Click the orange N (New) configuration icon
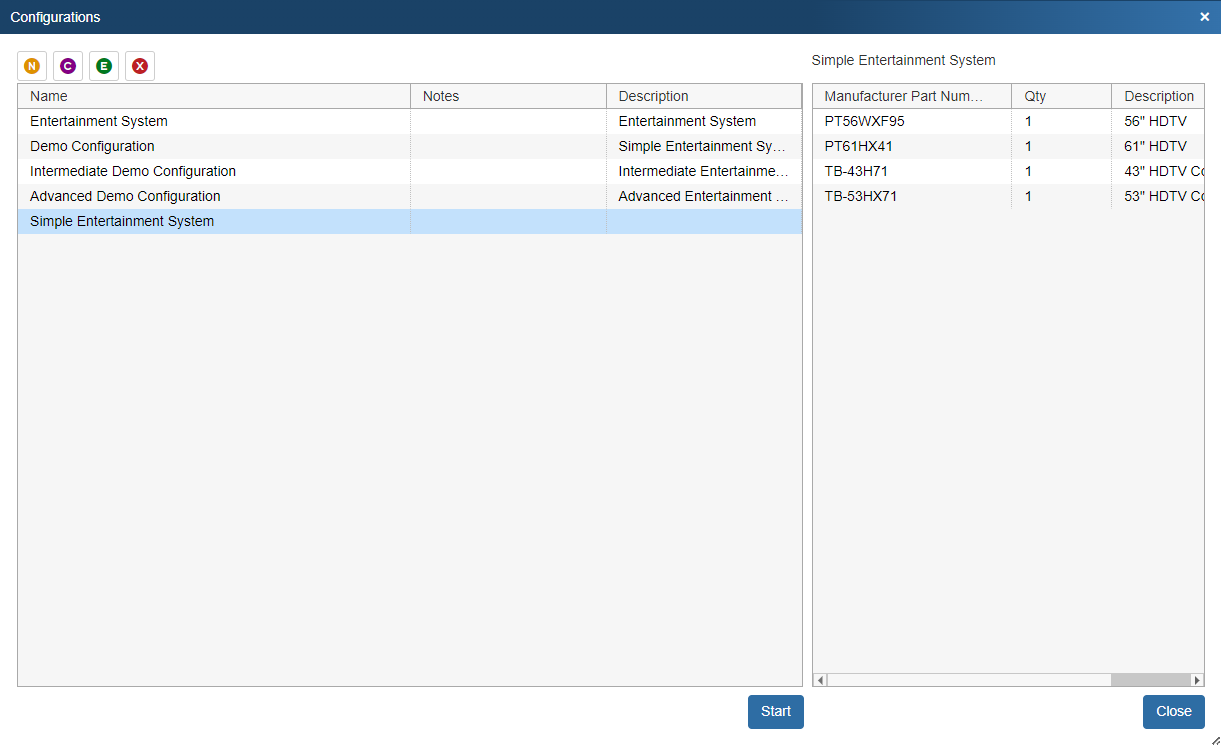The height and width of the screenshot is (746, 1221). pyautogui.click(x=32, y=66)
